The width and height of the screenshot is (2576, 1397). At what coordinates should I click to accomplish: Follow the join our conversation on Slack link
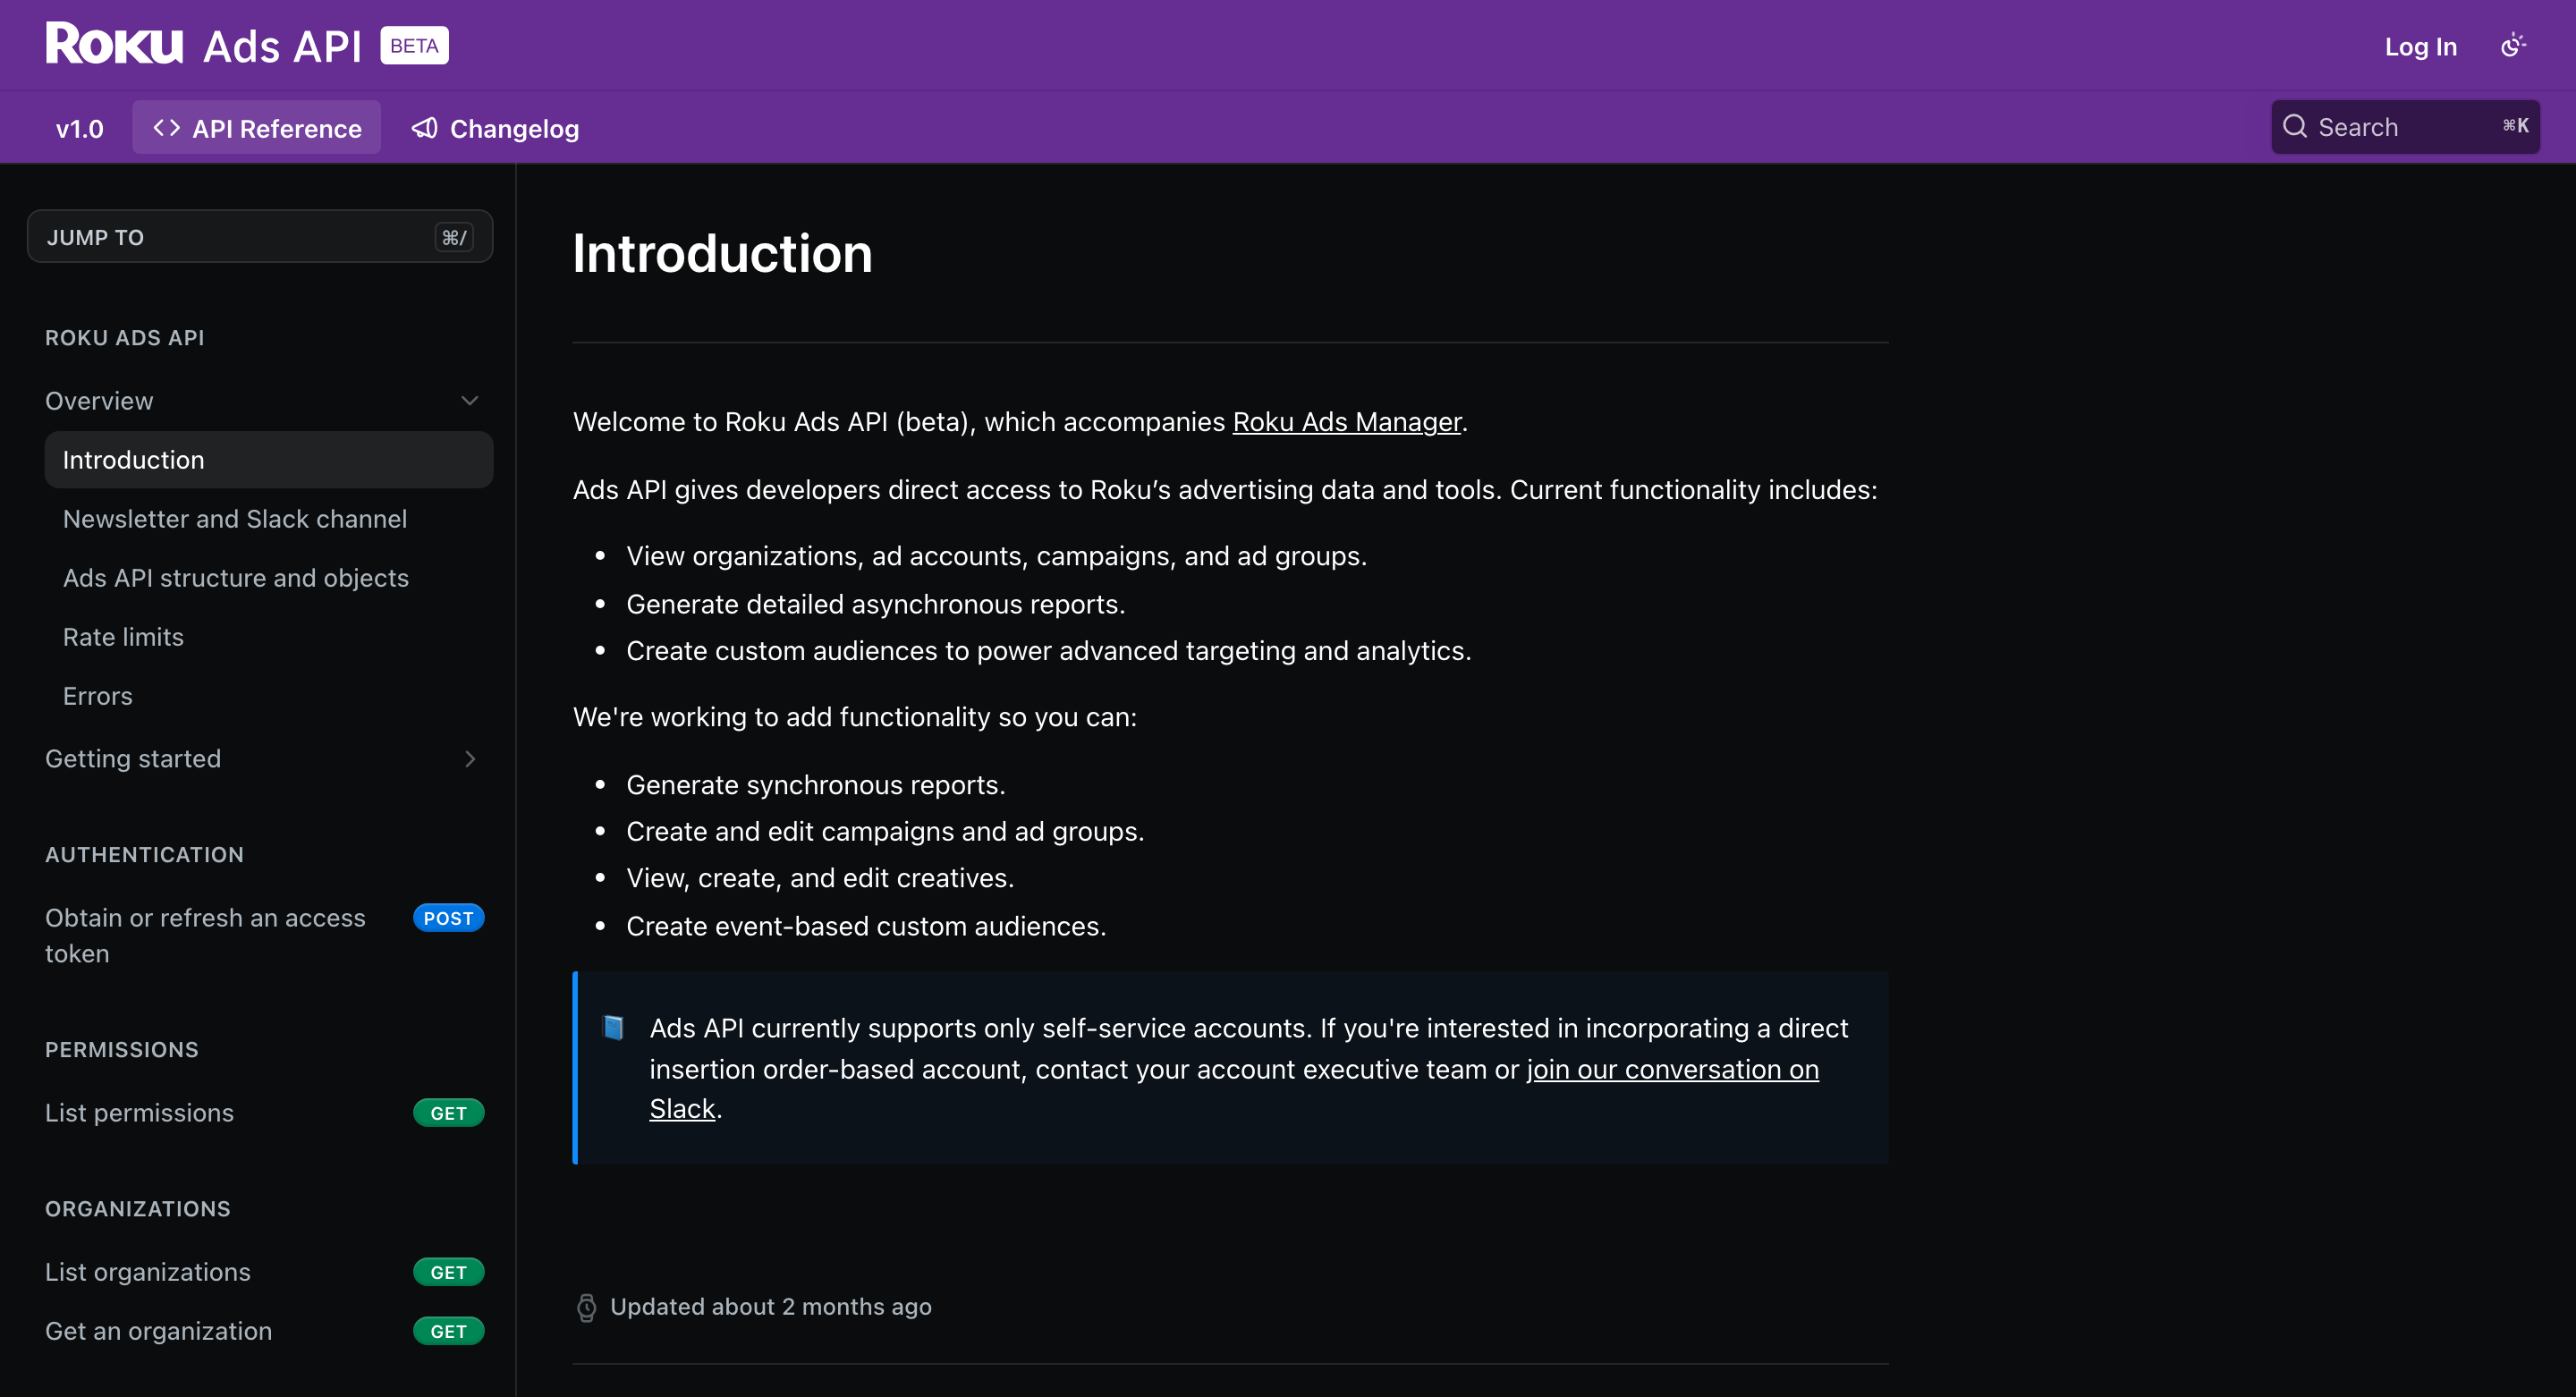(1672, 1069)
